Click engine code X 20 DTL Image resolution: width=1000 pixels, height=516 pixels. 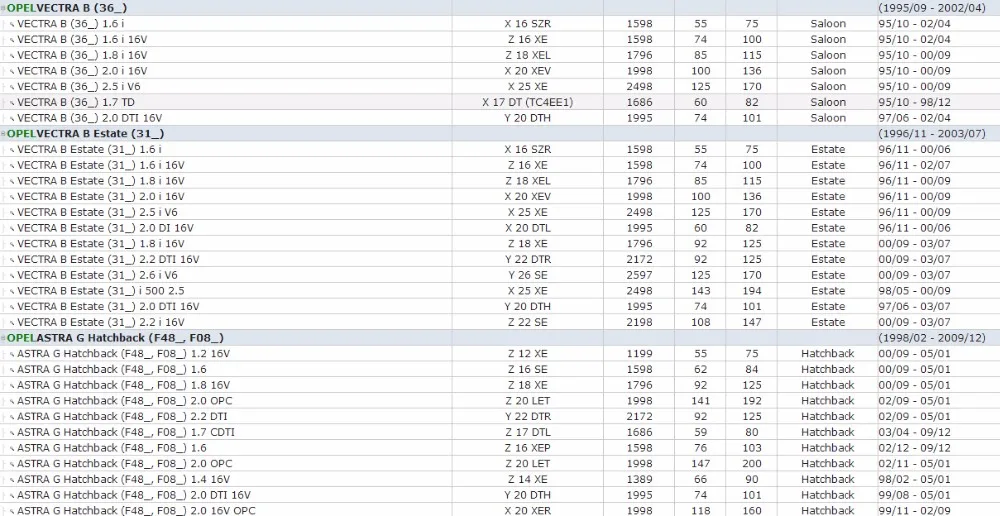coord(527,228)
